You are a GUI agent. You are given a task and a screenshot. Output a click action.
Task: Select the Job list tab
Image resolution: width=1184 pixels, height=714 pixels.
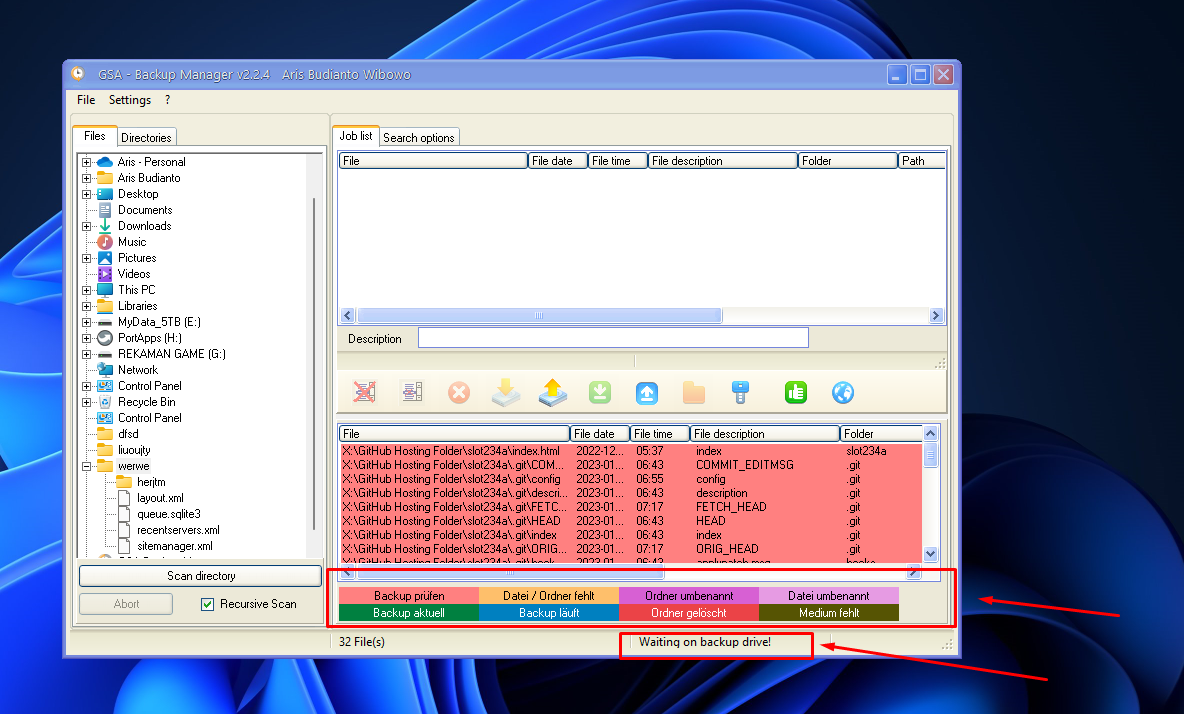[x=356, y=136]
